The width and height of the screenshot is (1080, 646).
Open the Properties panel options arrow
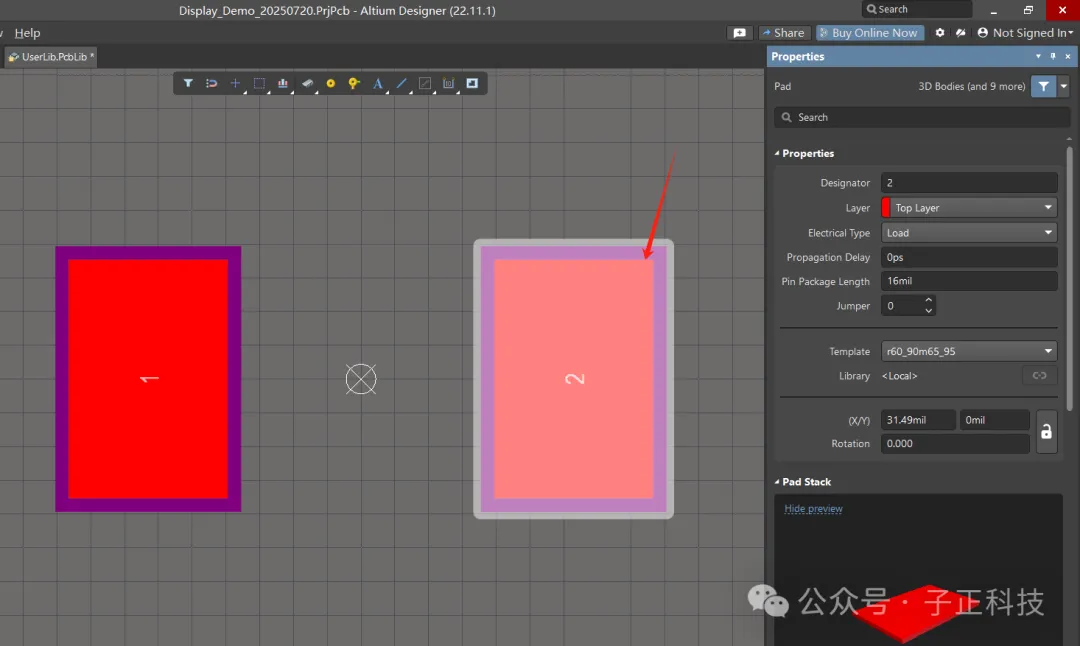tap(1038, 56)
